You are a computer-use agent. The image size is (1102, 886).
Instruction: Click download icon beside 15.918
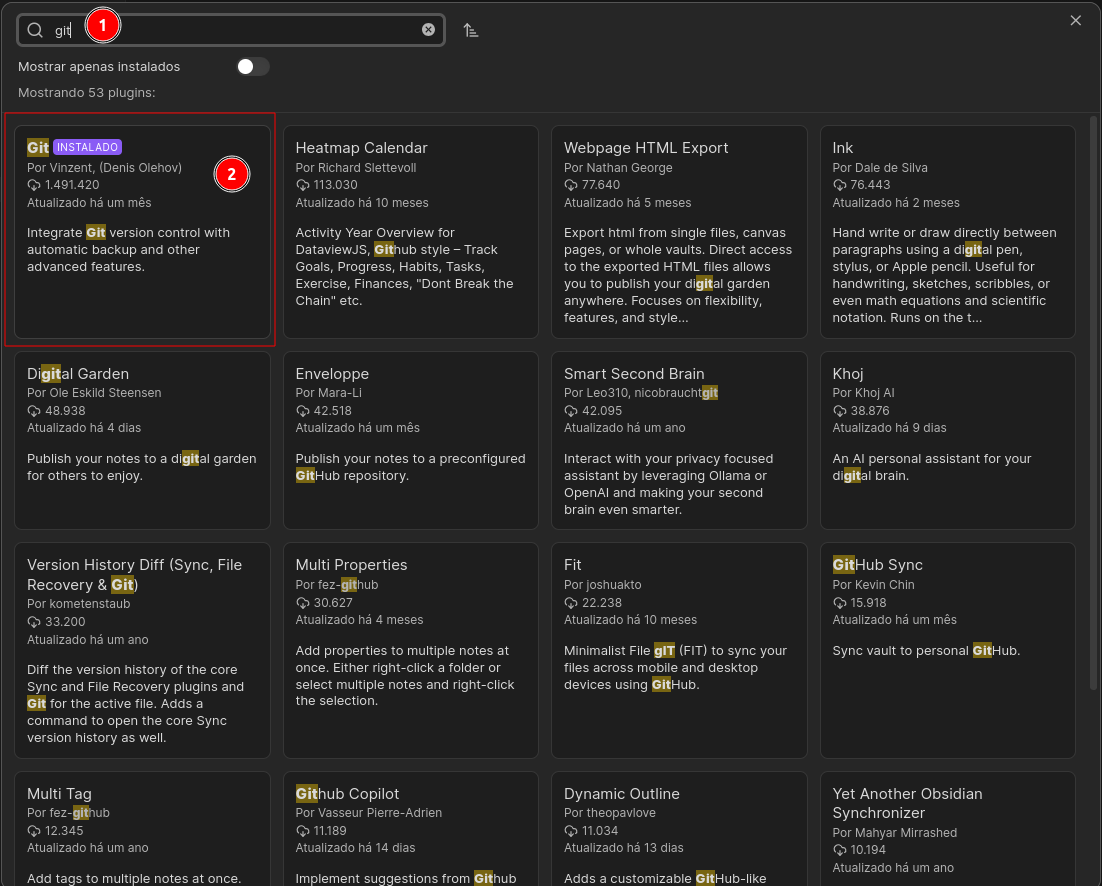coord(839,603)
